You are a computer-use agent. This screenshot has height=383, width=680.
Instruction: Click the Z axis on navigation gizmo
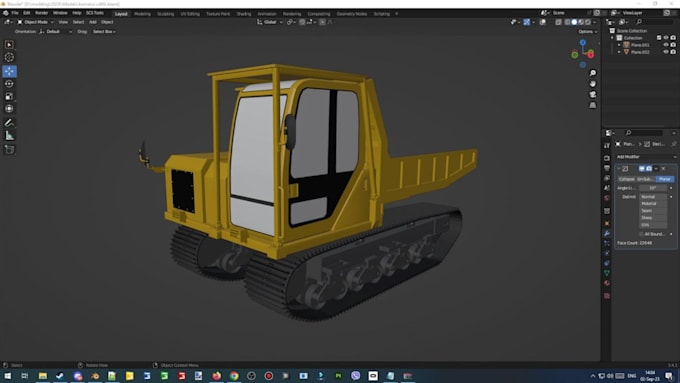(583, 43)
